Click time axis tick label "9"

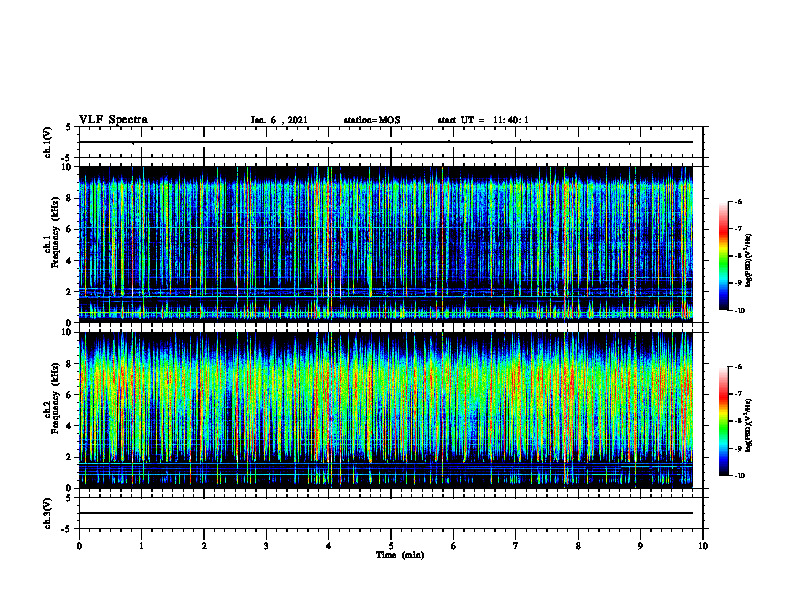tap(640, 546)
